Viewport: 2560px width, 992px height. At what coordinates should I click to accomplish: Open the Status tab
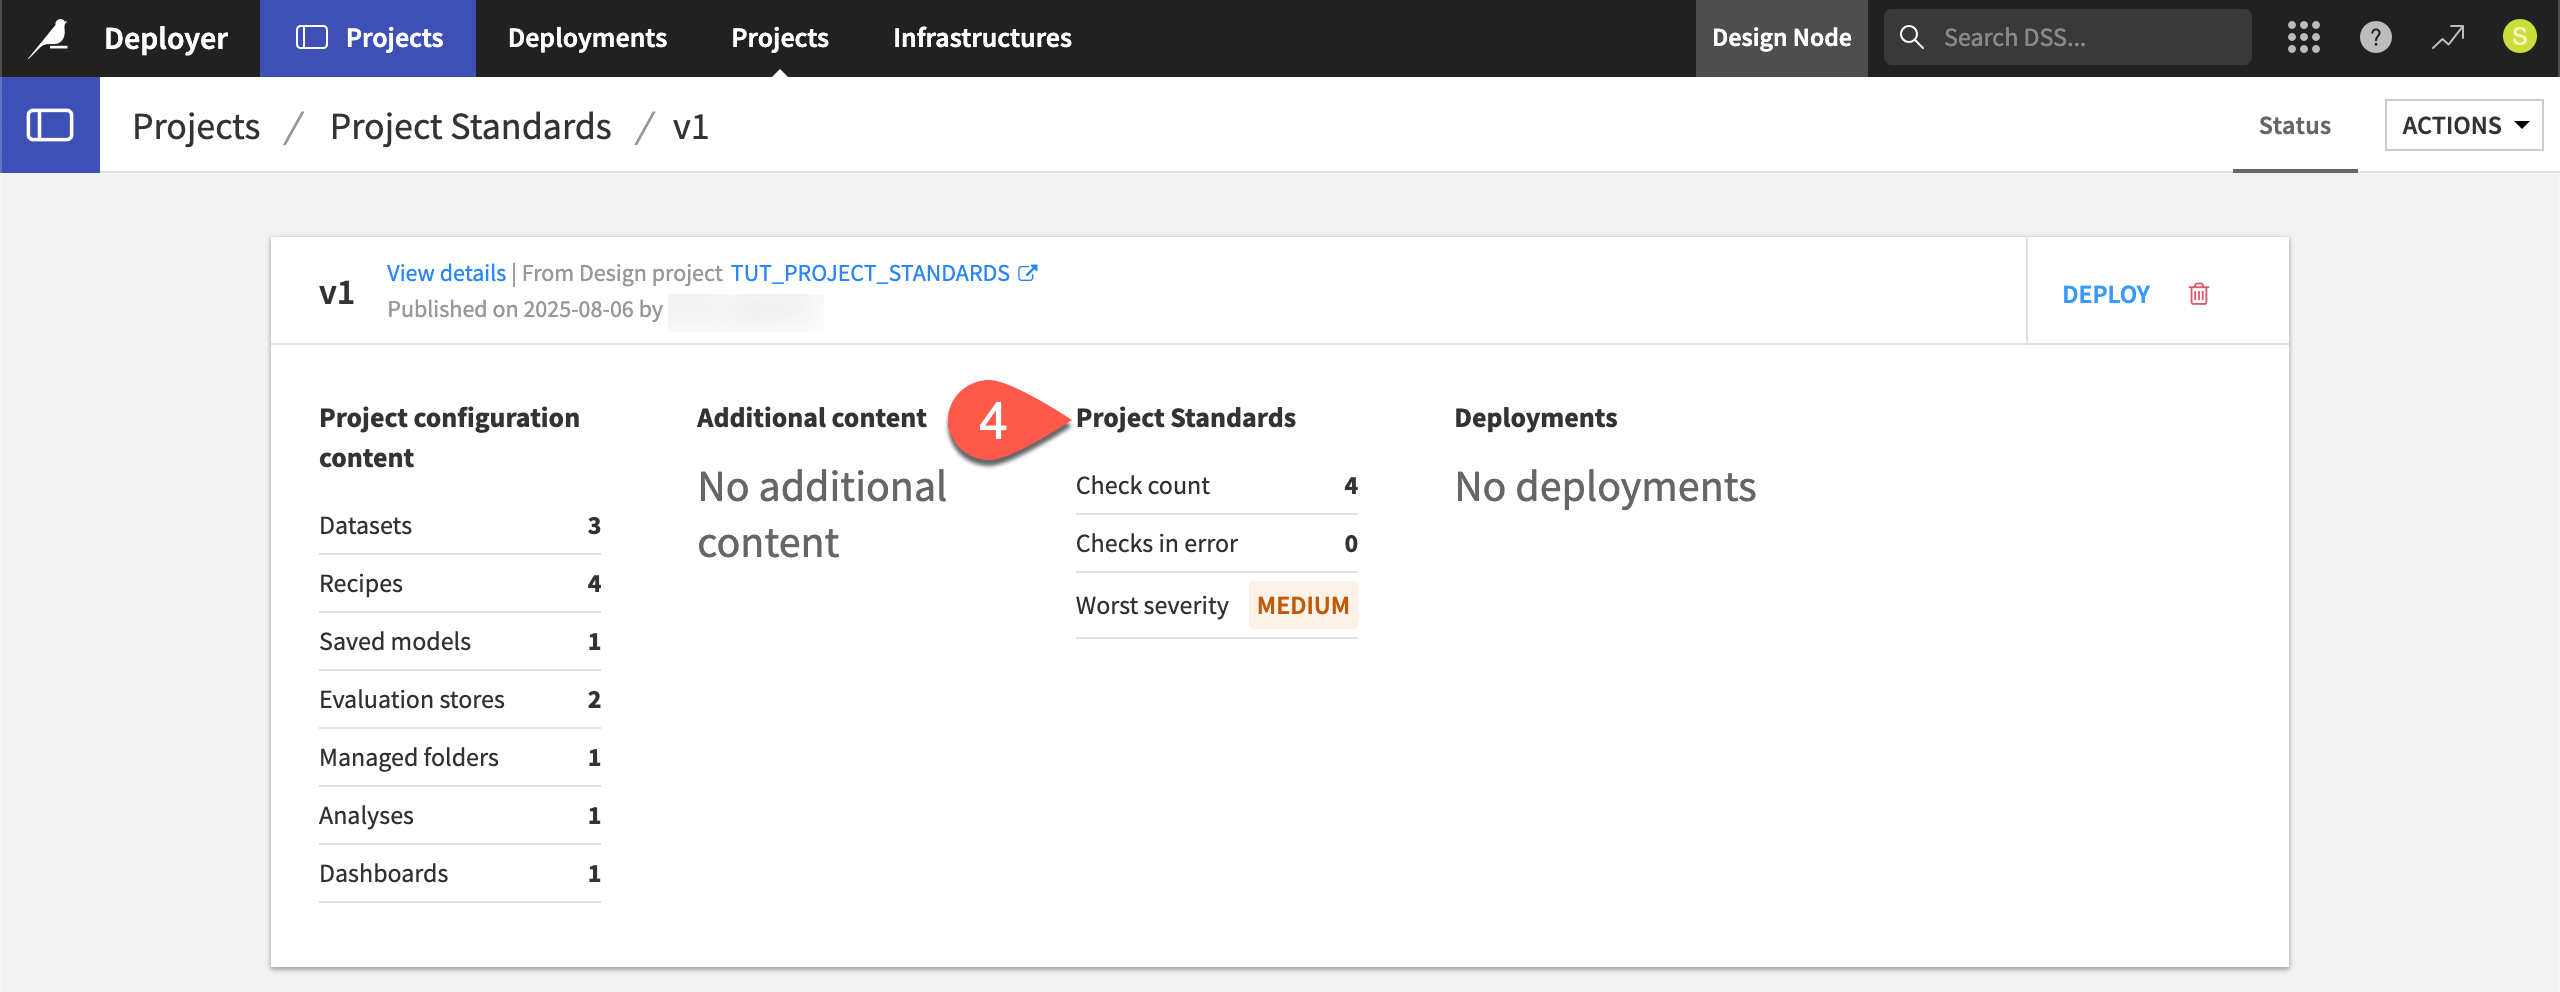click(2293, 125)
